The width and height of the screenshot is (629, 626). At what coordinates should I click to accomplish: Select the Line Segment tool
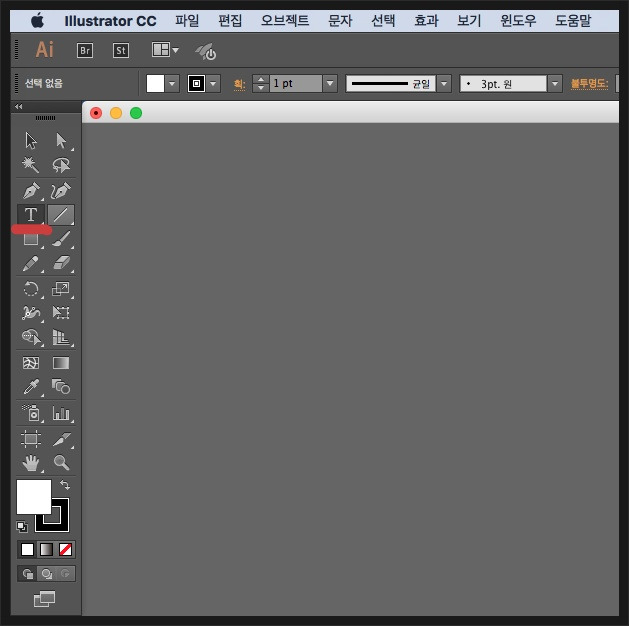[x=61, y=215]
